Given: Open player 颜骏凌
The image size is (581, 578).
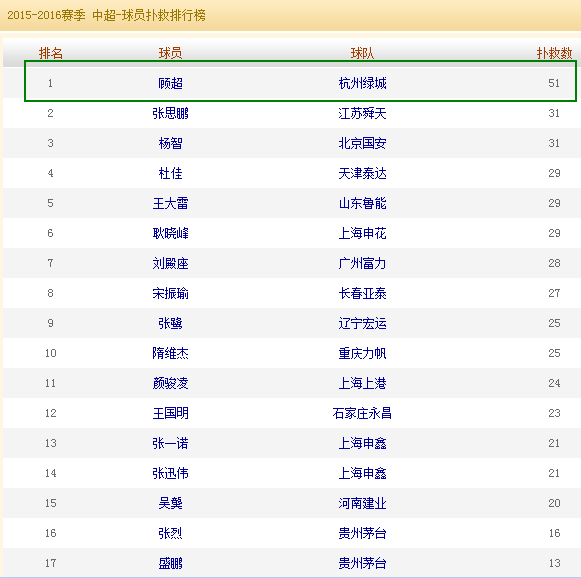Looking at the screenshot, I should (x=170, y=383).
